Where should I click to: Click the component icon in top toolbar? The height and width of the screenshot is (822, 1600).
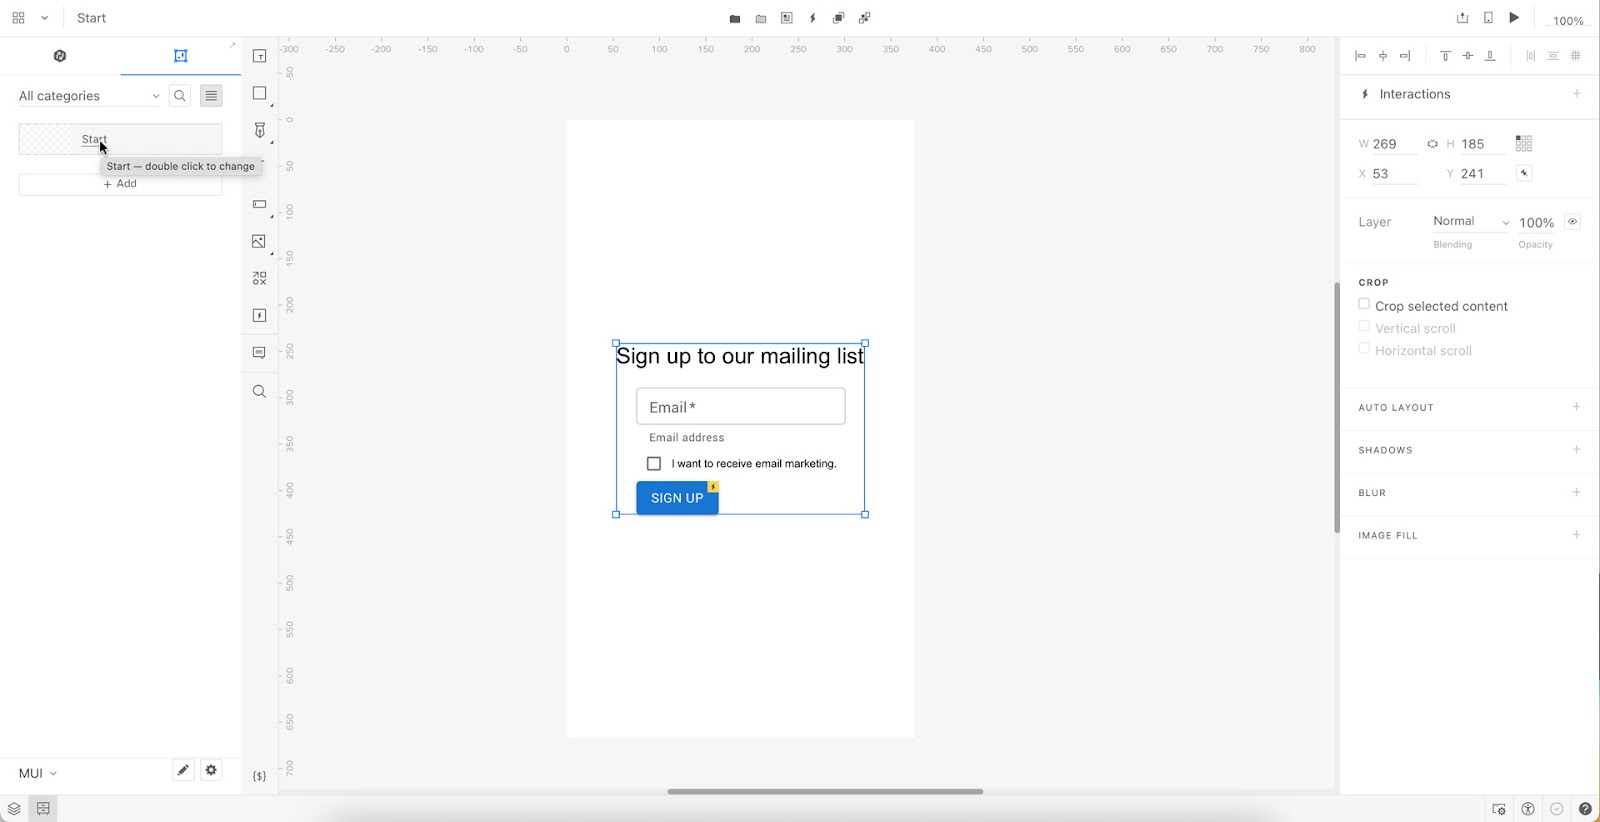787,18
